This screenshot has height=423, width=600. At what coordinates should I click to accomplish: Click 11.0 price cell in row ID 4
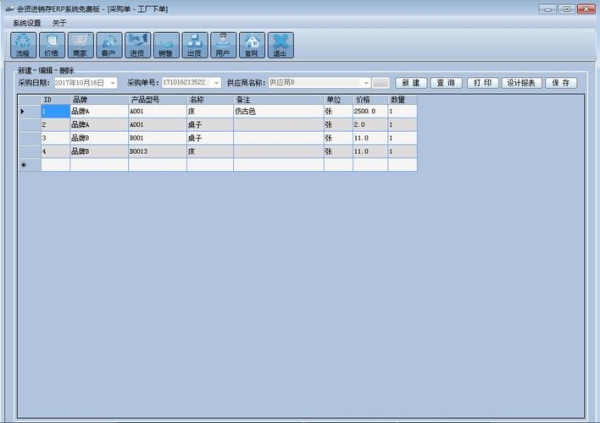tap(370, 152)
